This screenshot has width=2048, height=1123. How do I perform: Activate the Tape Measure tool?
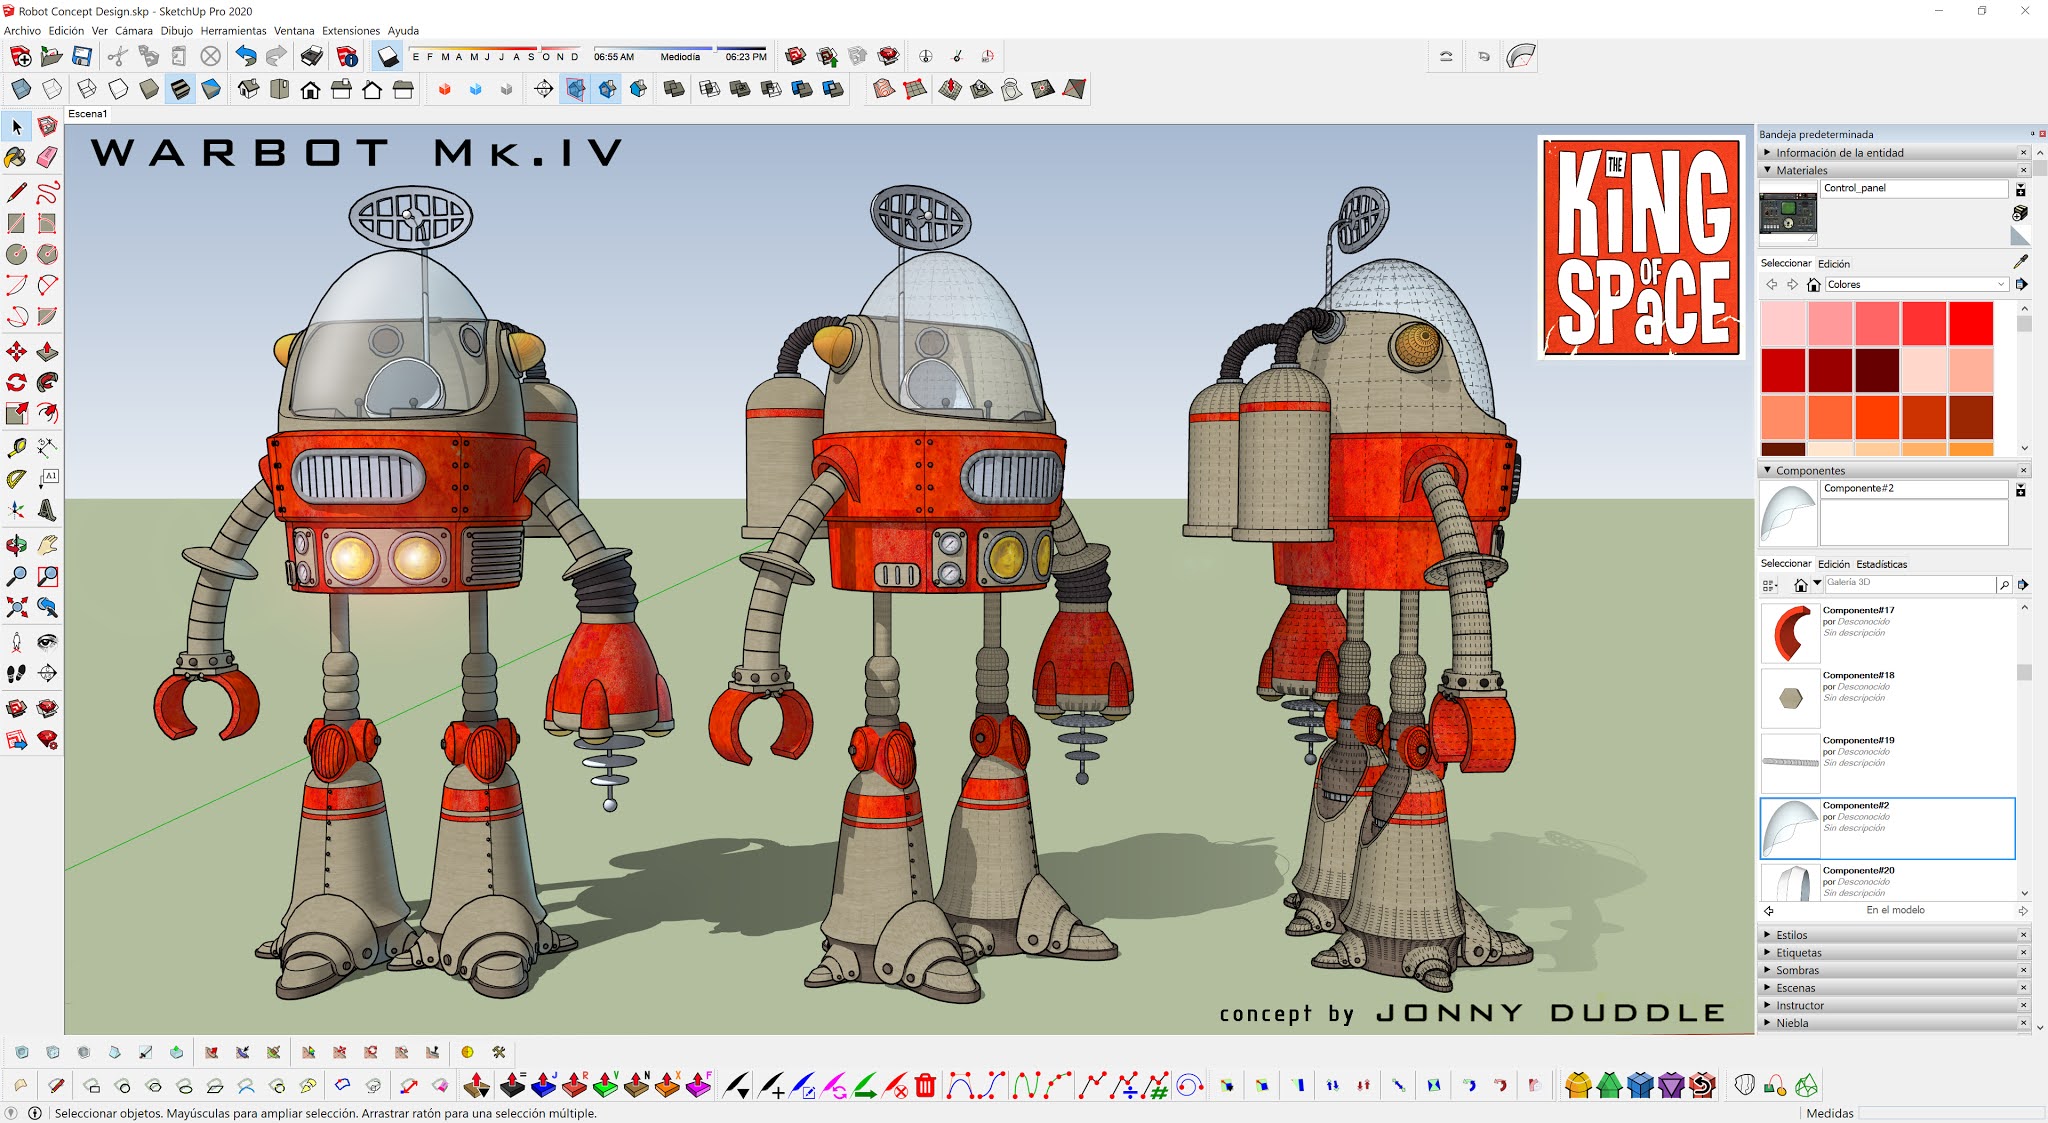pyautogui.click(x=15, y=448)
